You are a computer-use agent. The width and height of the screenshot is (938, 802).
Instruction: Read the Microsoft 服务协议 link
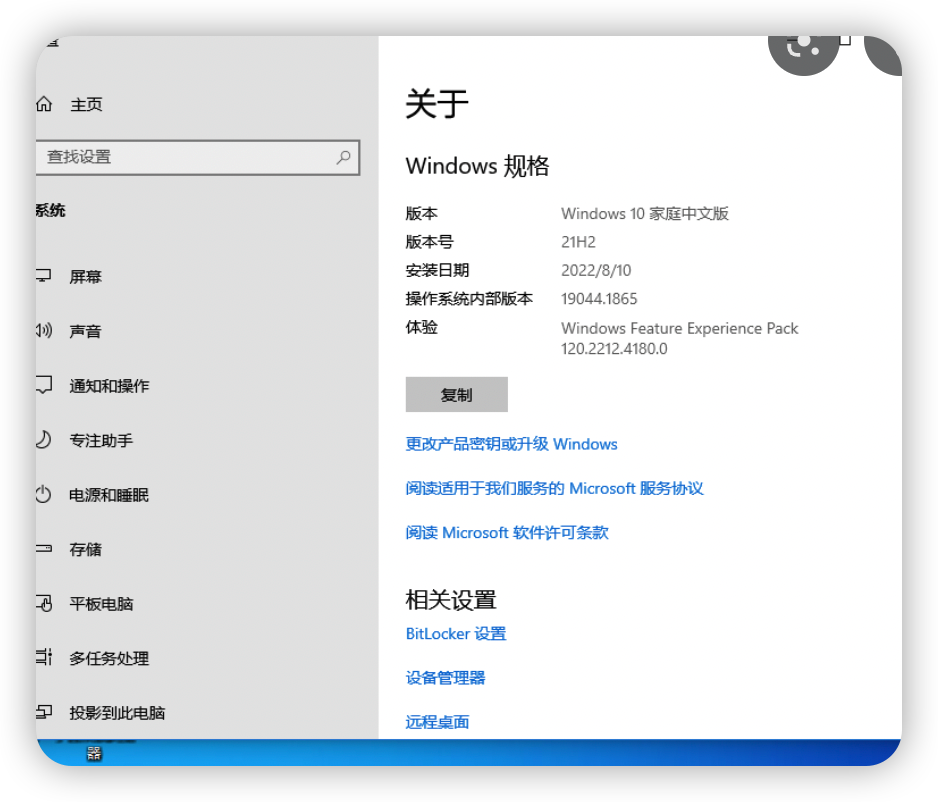point(553,488)
